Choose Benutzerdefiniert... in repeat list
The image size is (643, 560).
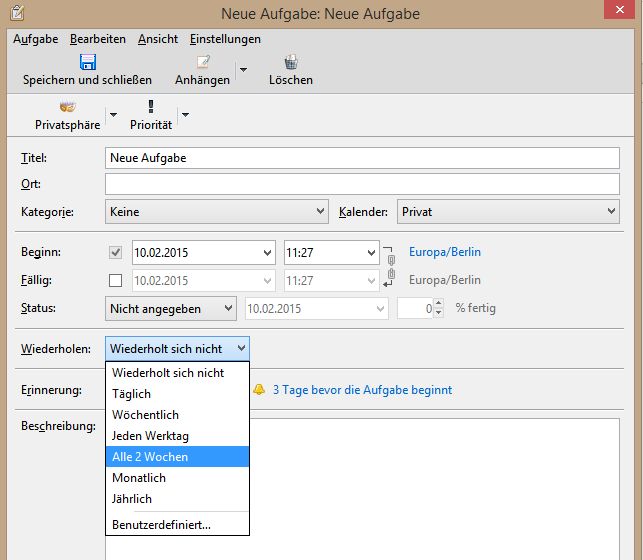click(161, 524)
